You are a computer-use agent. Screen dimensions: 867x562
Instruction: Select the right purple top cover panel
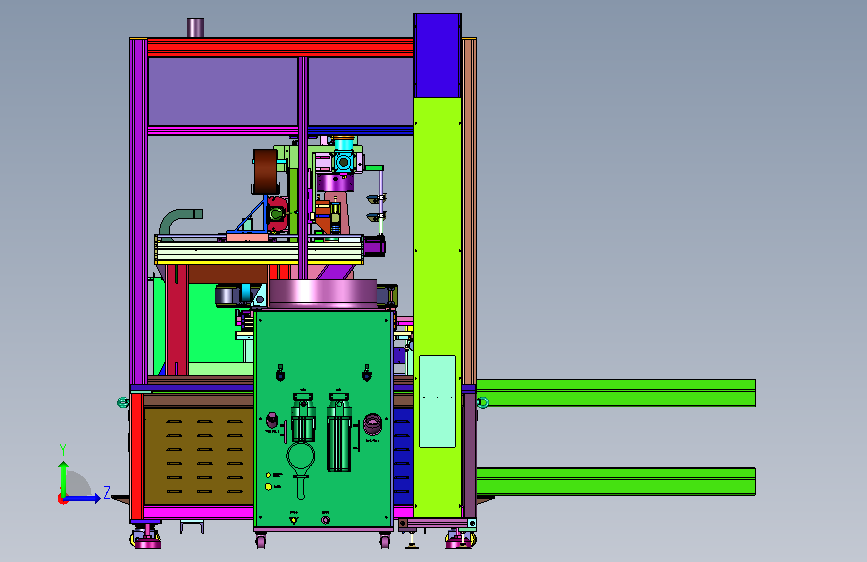361,92
